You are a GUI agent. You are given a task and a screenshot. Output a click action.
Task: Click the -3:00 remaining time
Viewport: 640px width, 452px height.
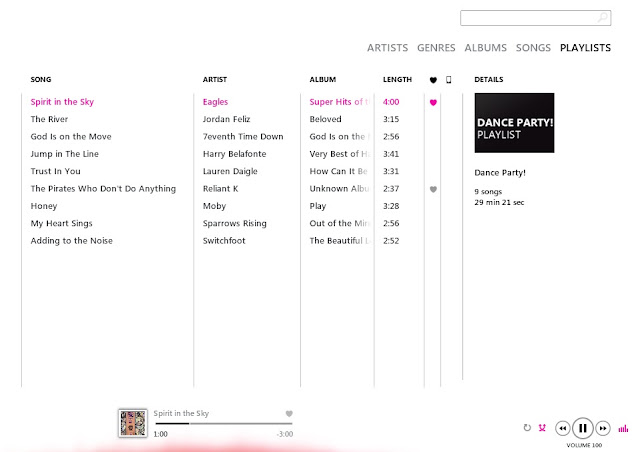[284, 434]
